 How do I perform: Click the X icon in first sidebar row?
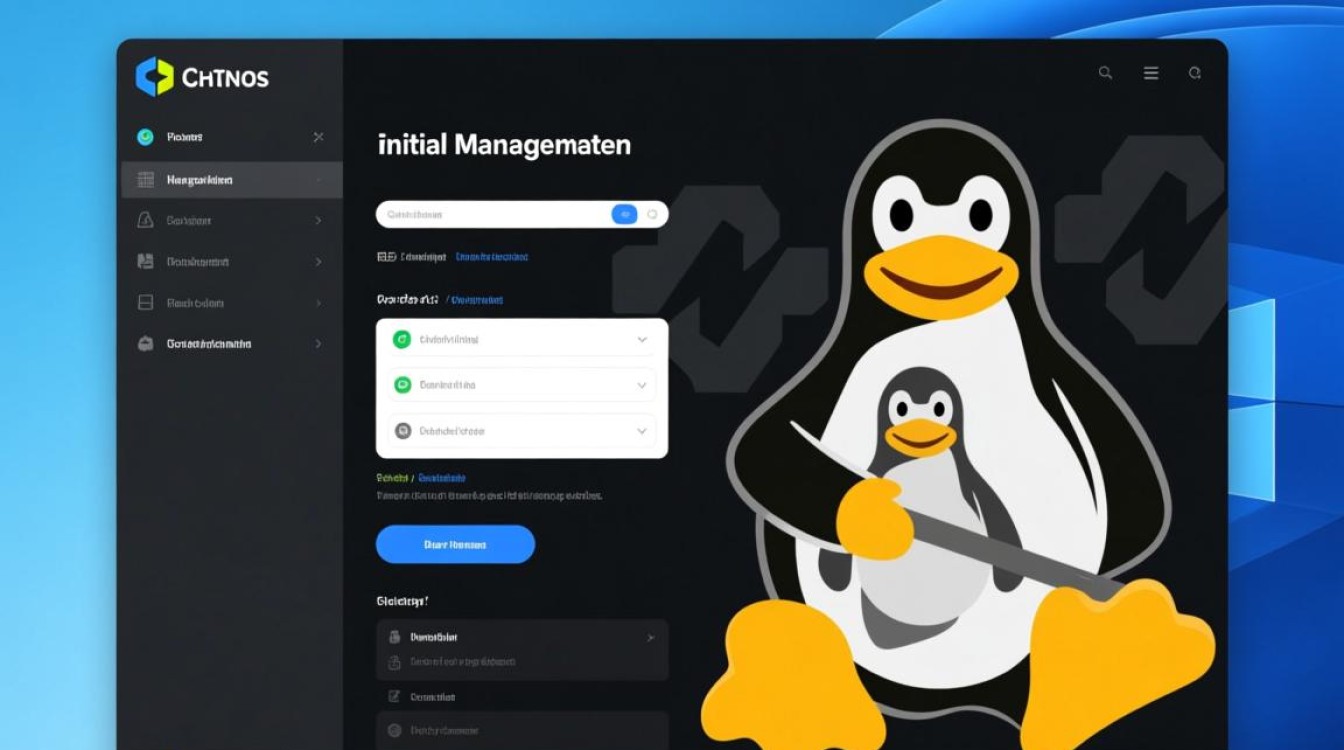click(318, 137)
